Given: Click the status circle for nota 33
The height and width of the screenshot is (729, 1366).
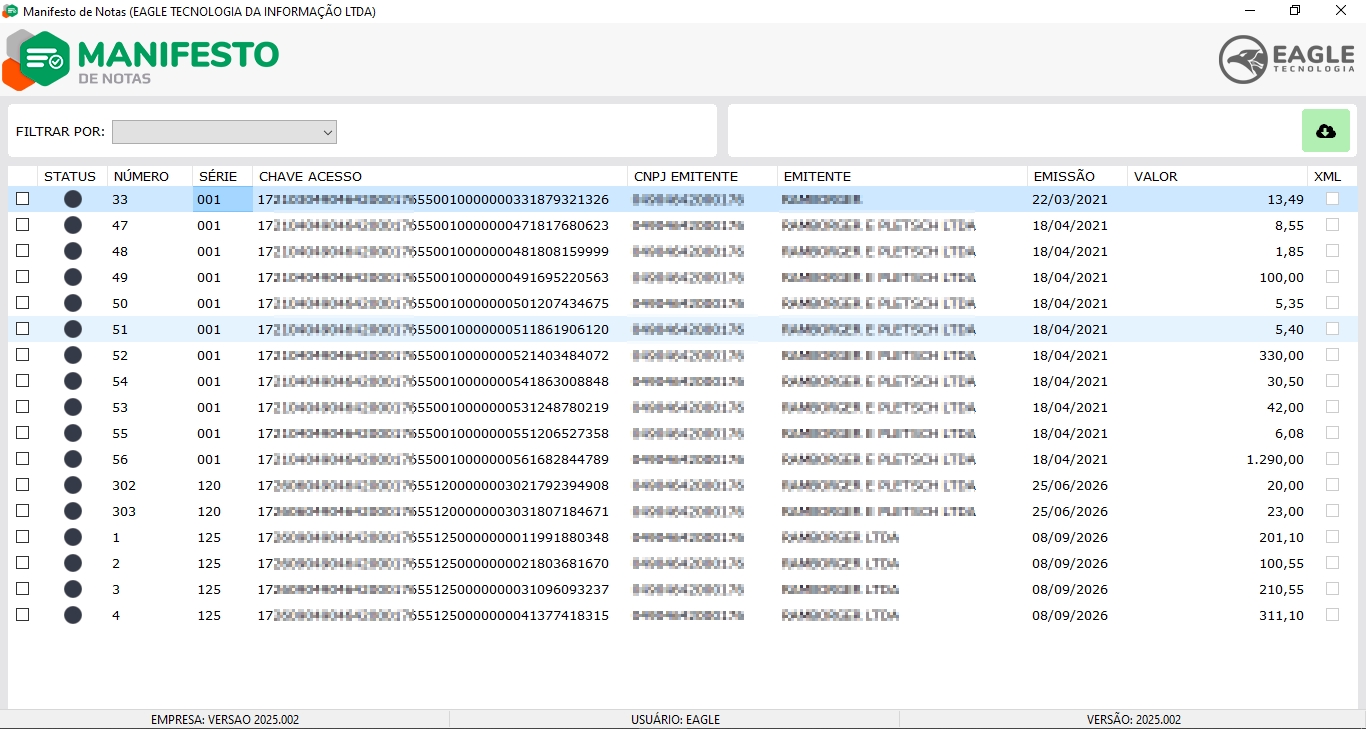Looking at the screenshot, I should [73, 199].
